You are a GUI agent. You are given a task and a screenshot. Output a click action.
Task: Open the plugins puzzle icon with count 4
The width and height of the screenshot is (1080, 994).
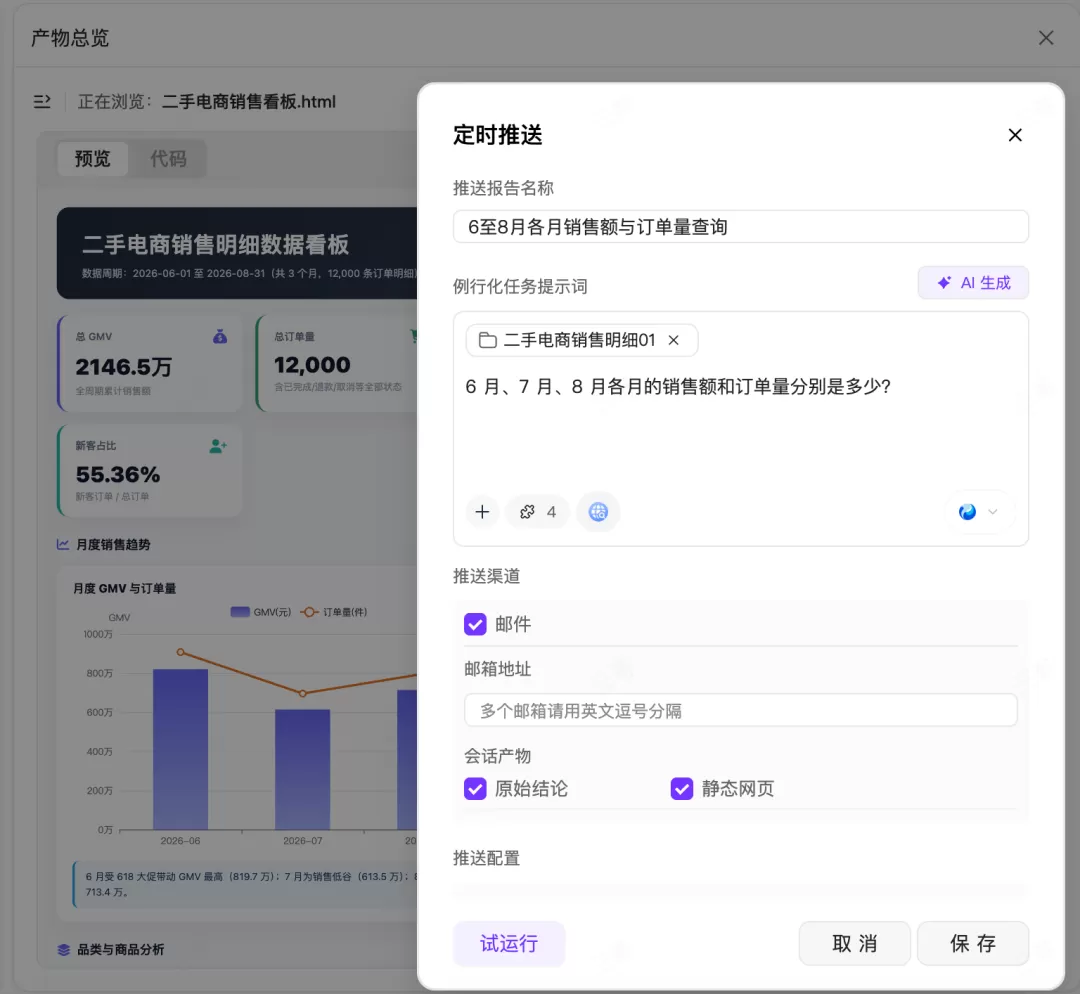[538, 512]
